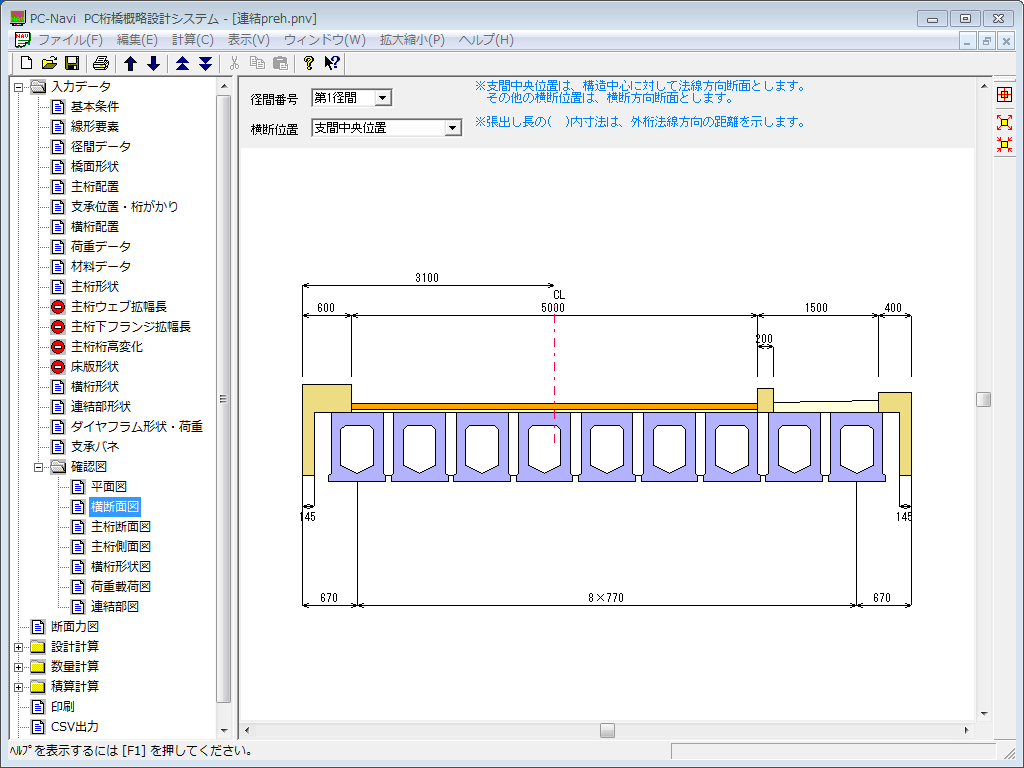Click the single up arrow toolbar icon
1024x768 pixels.
[130, 63]
